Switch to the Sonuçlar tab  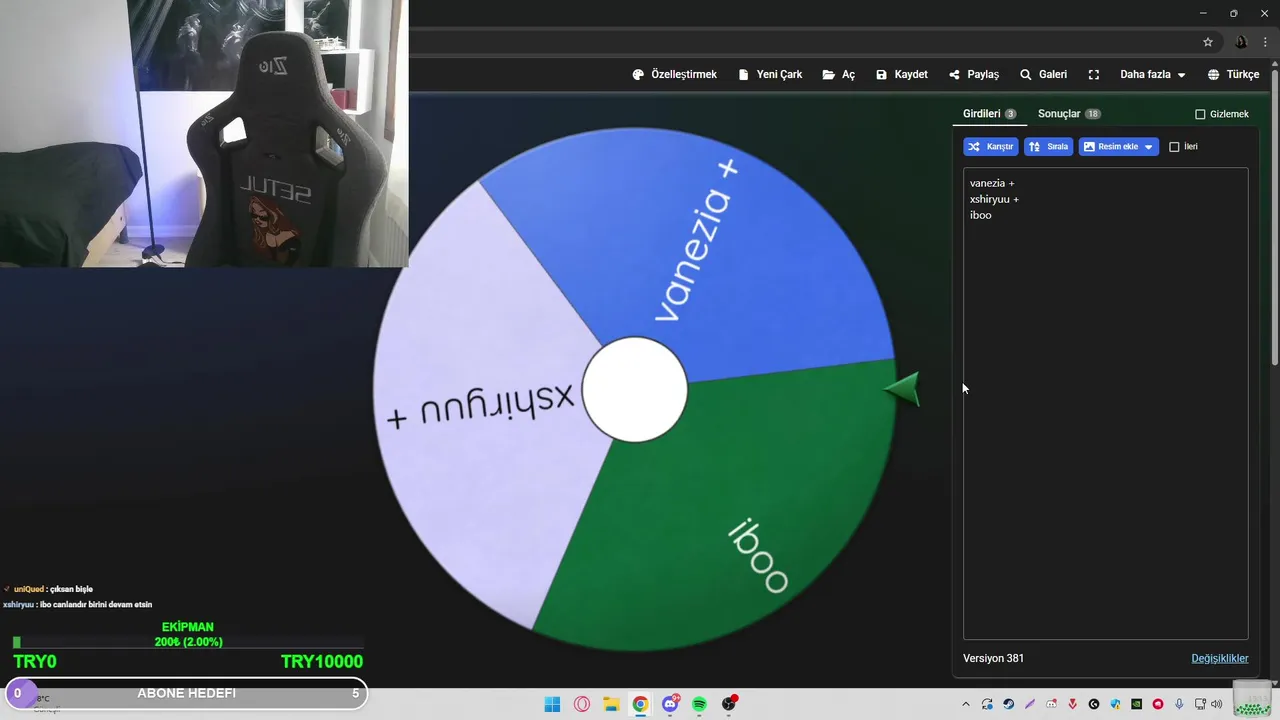pos(1069,114)
